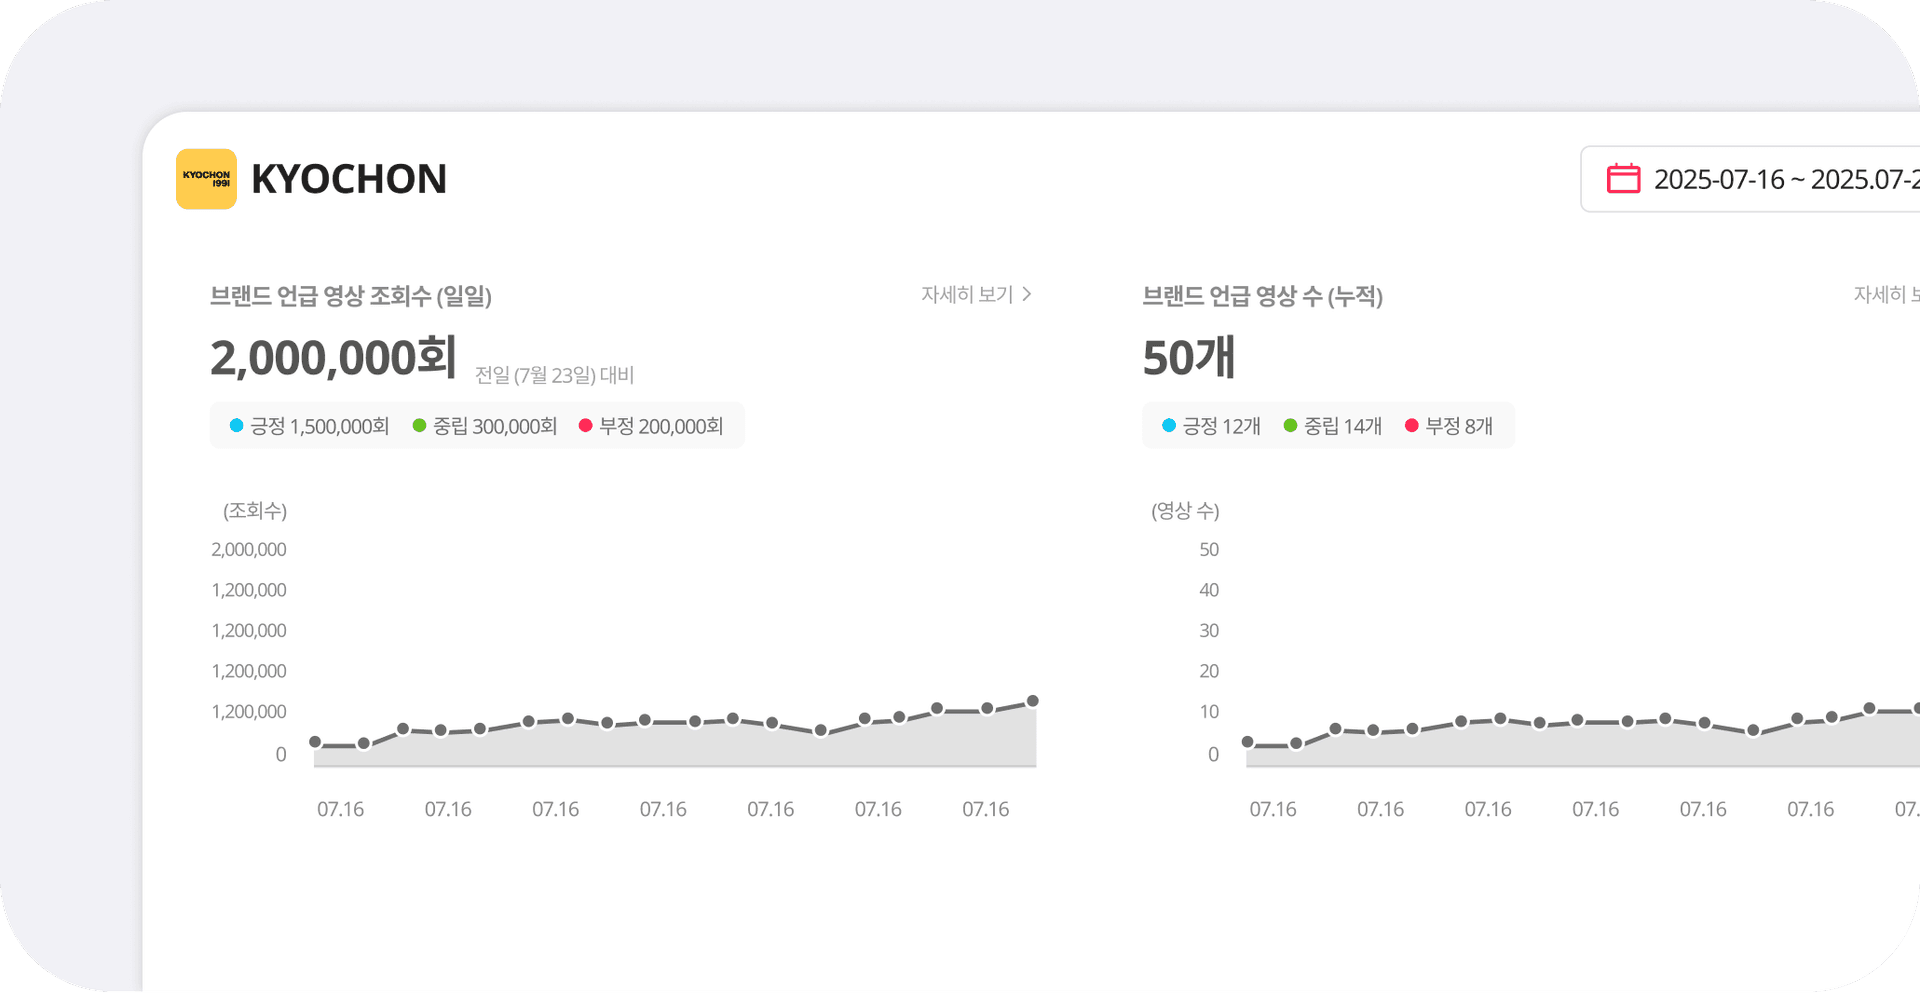Click the red dot beside 부정 200,000회

tap(586, 426)
